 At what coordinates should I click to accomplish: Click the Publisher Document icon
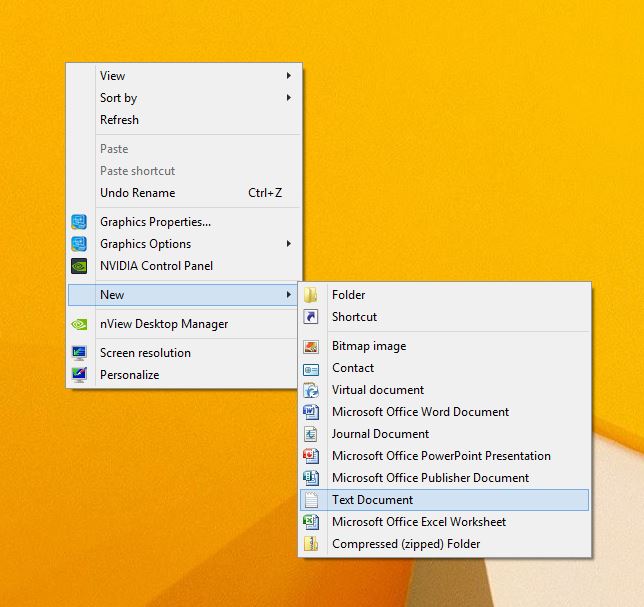311,478
